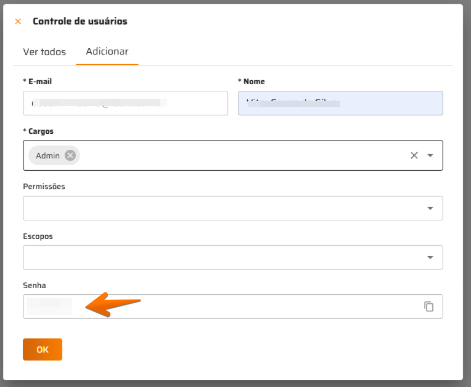Confirm with the orange OK button

coord(43,349)
